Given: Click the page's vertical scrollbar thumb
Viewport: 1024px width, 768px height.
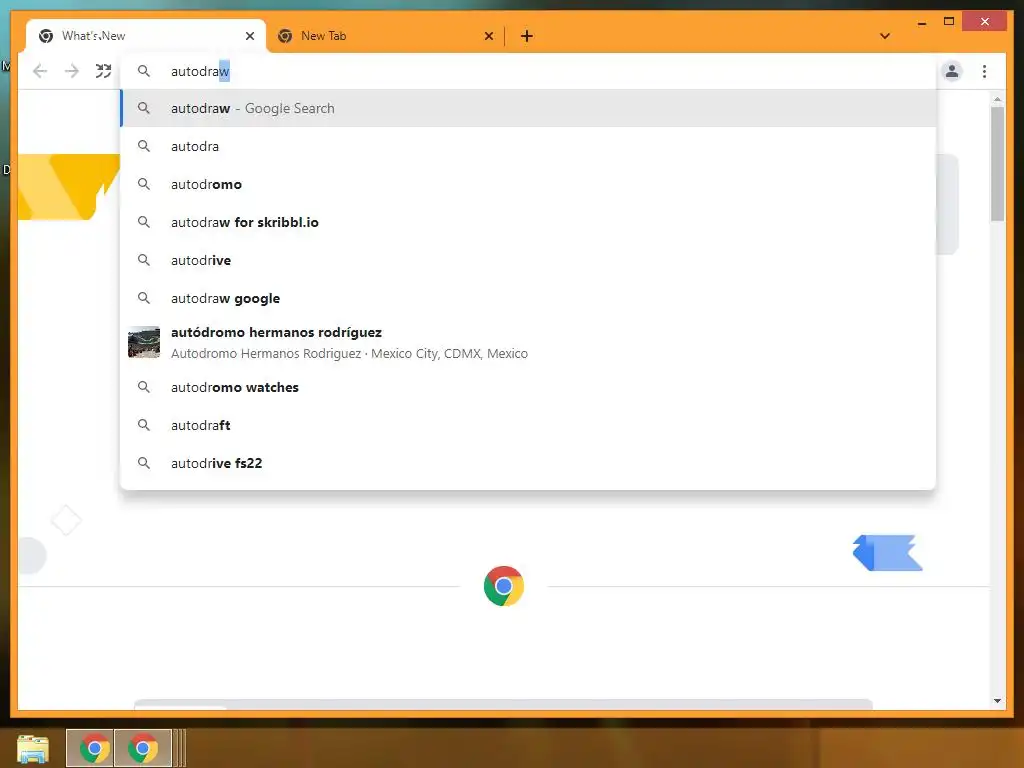Looking at the screenshot, I should coord(997,163).
